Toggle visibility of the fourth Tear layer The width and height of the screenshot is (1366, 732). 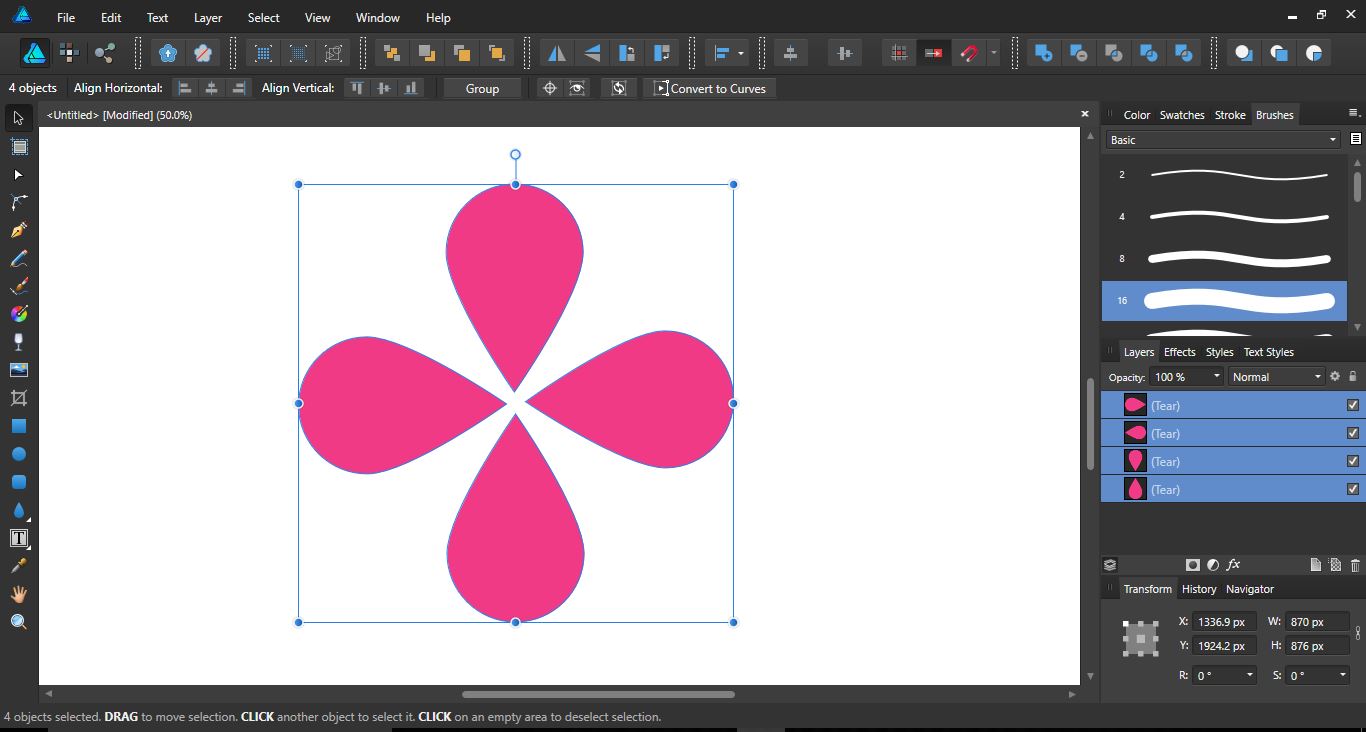click(1353, 489)
